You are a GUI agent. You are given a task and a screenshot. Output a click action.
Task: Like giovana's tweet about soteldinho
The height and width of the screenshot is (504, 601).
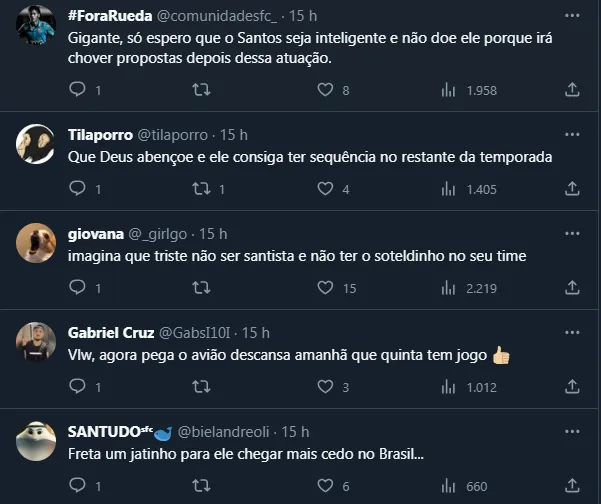pyautogui.click(x=324, y=288)
